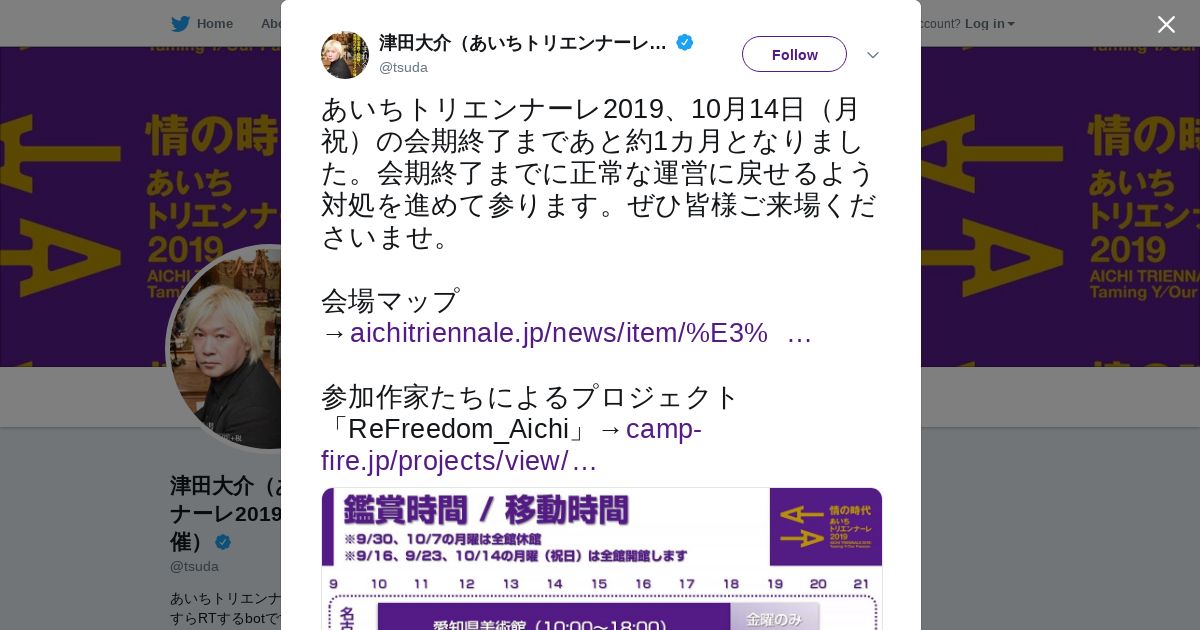Click the verified badge in the tweet header
Screen dimensions: 1200x630
684,42
